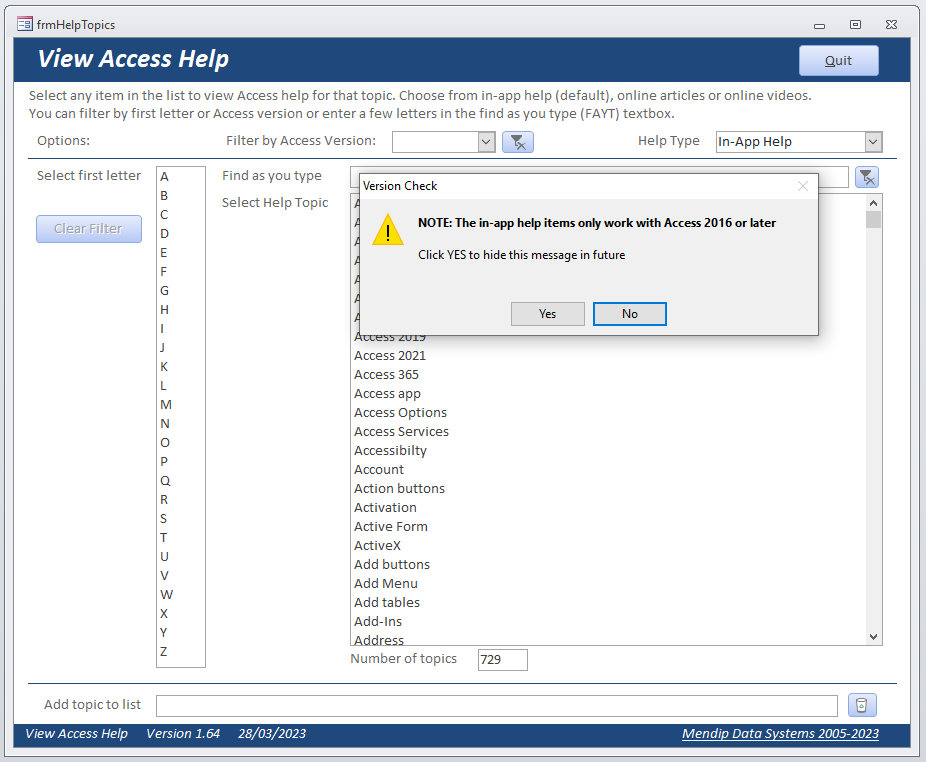This screenshot has height=762, width=926.
Task: Select the Access app help topic
Action: (x=387, y=393)
